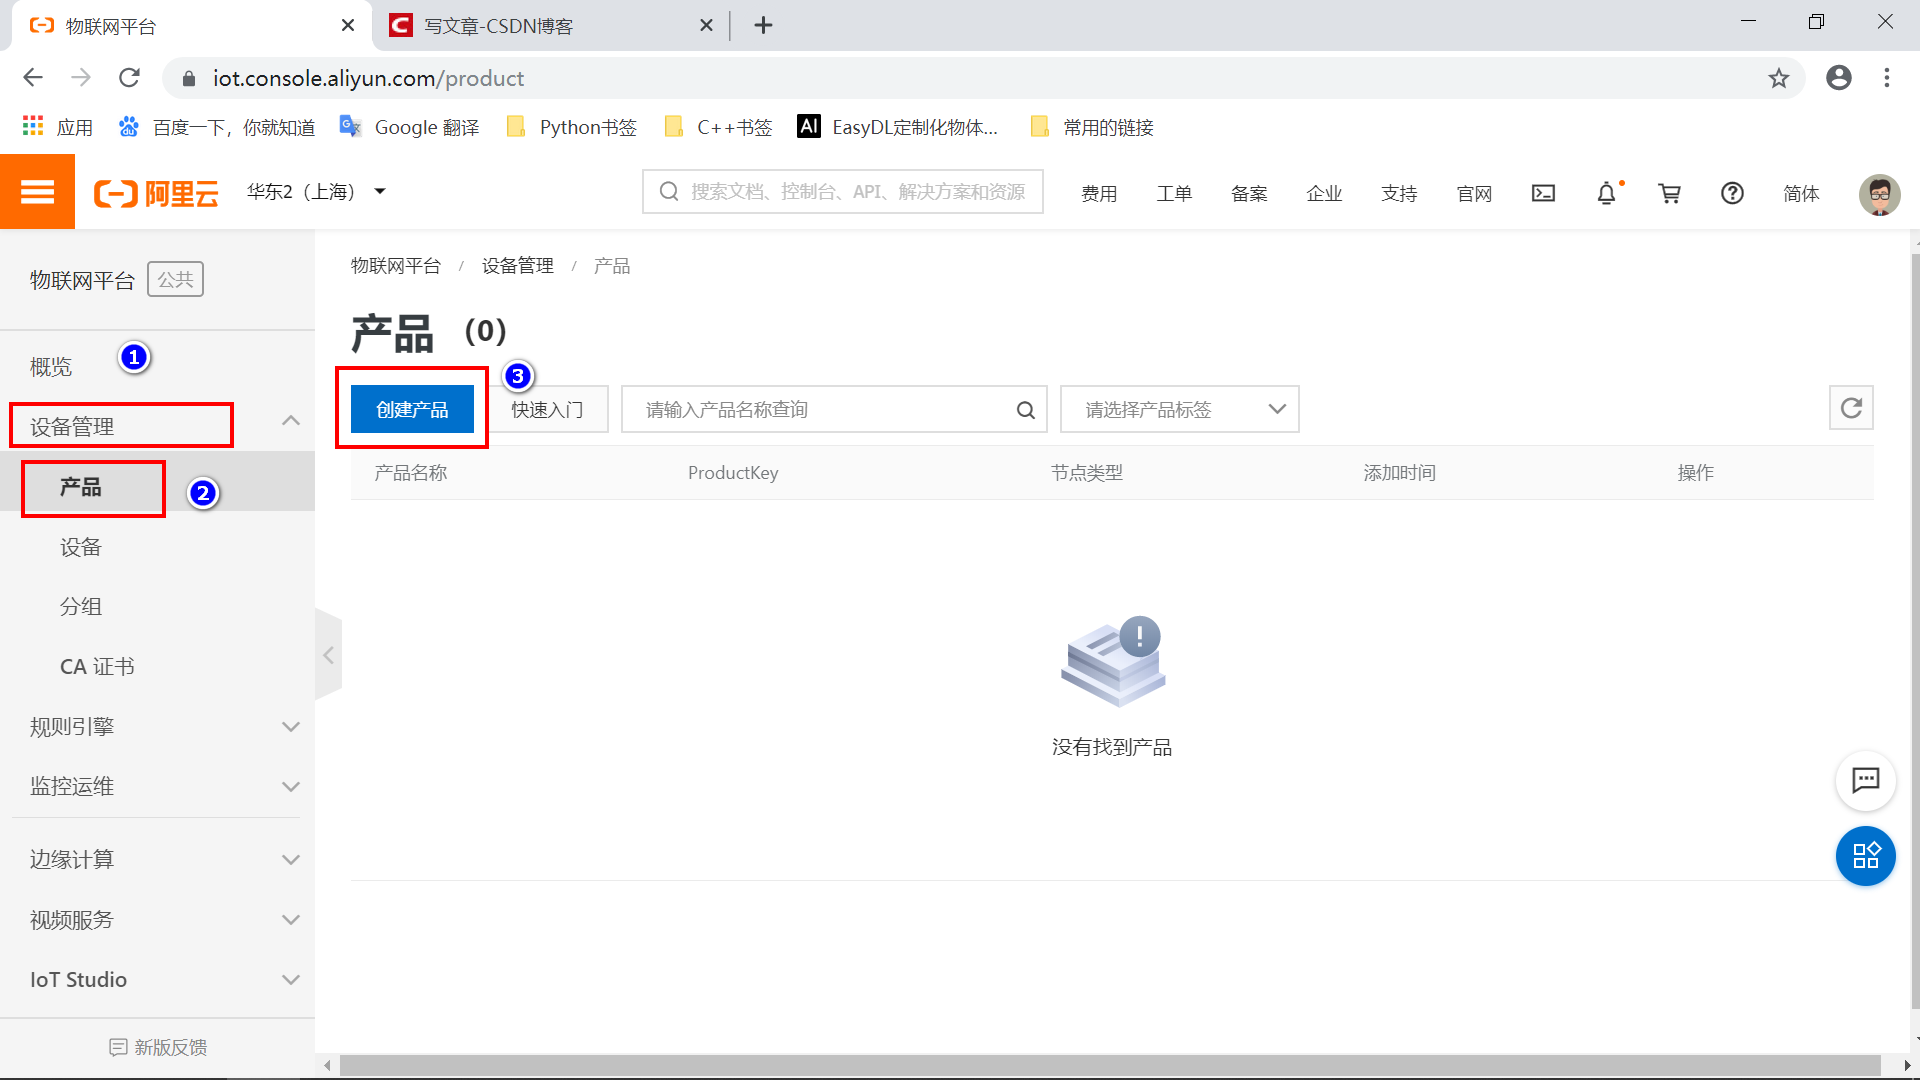
Task: Click the 添加时间 column header
Action: click(1399, 473)
